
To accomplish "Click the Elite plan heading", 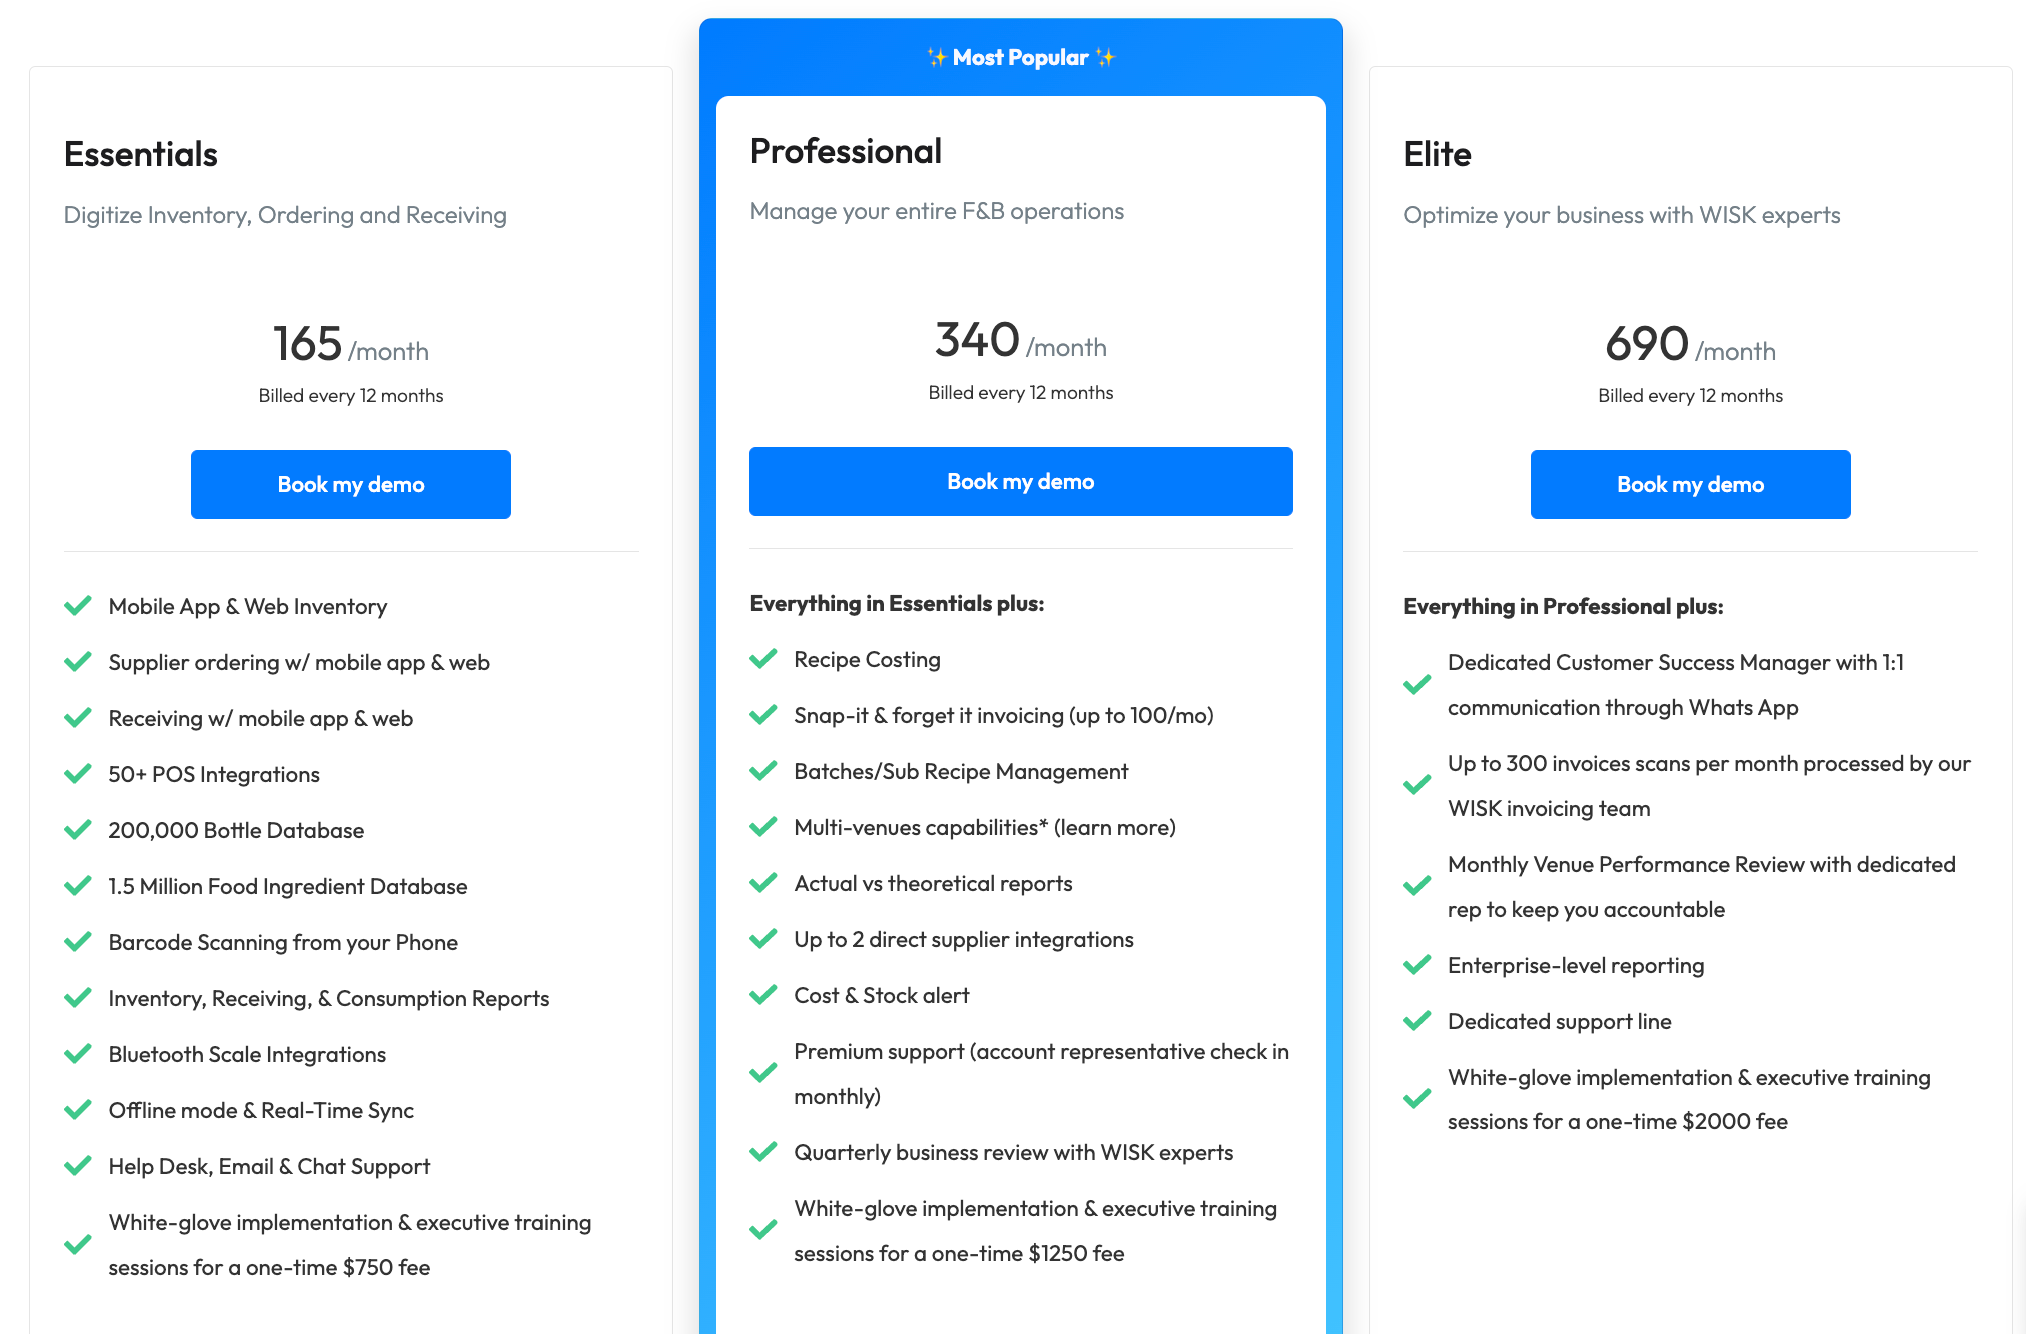I will pyautogui.click(x=1437, y=154).
